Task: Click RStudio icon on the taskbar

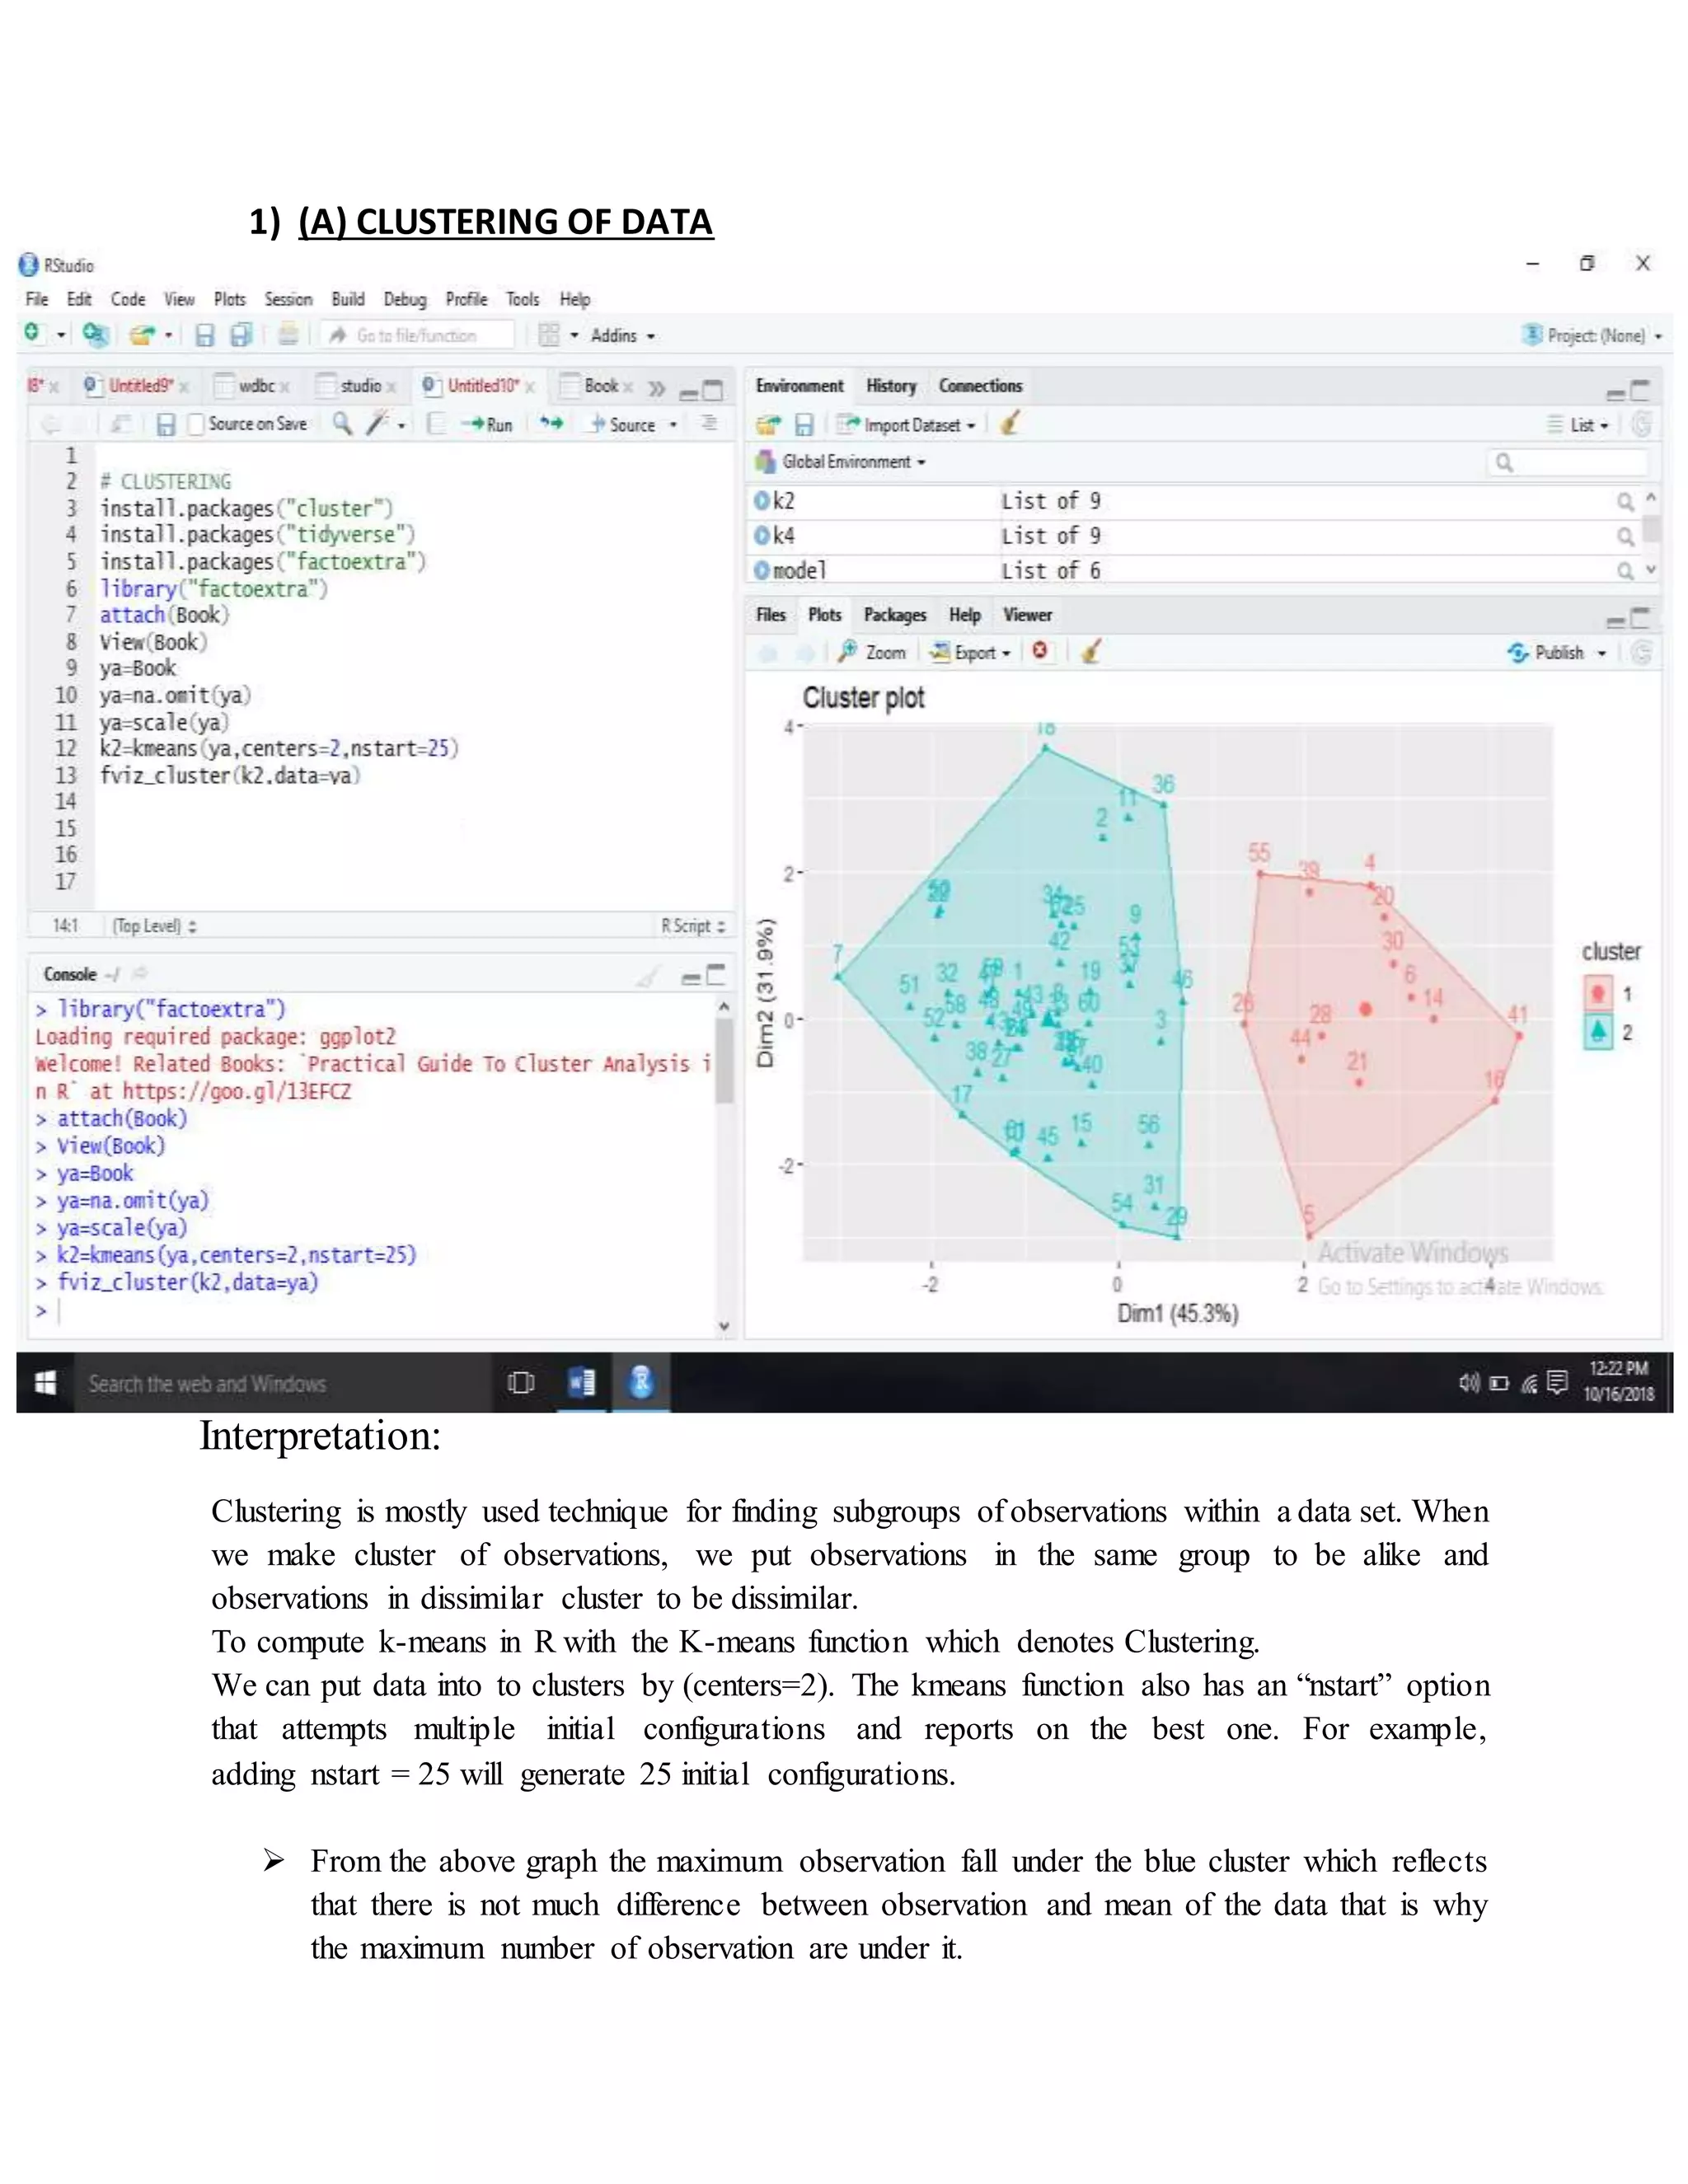Action: click(x=641, y=1382)
